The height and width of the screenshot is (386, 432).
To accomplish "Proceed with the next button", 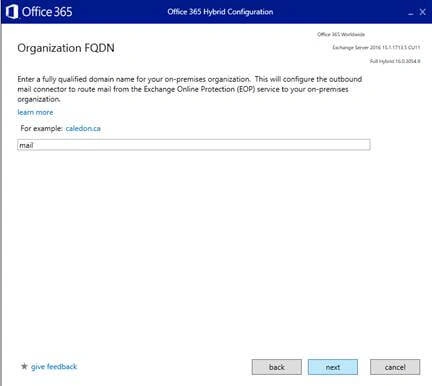I will (333, 367).
